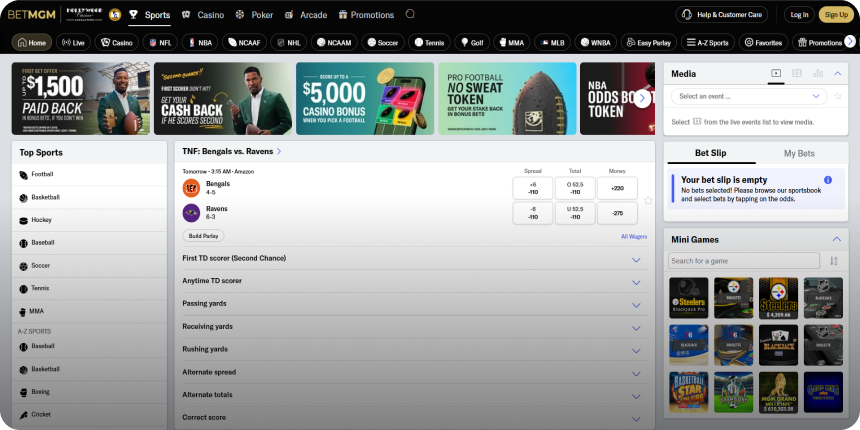Collapse the Mini Games panel
860x430 pixels.
coord(836,240)
